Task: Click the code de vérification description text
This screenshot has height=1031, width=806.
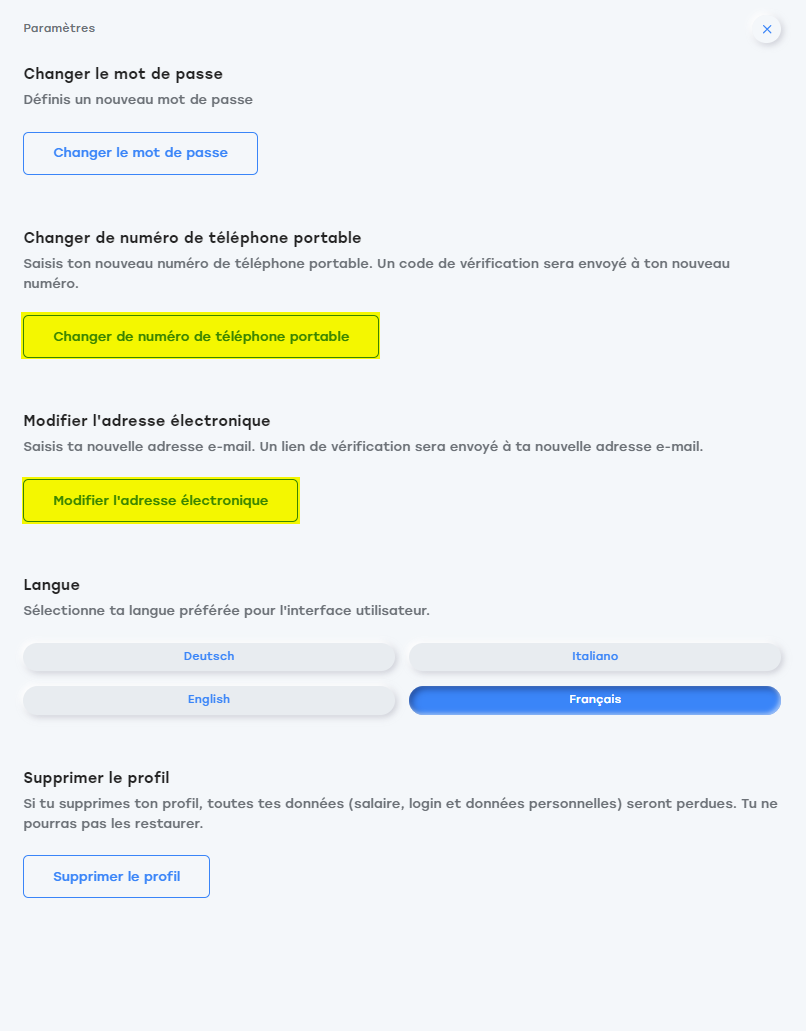Action: point(377,274)
